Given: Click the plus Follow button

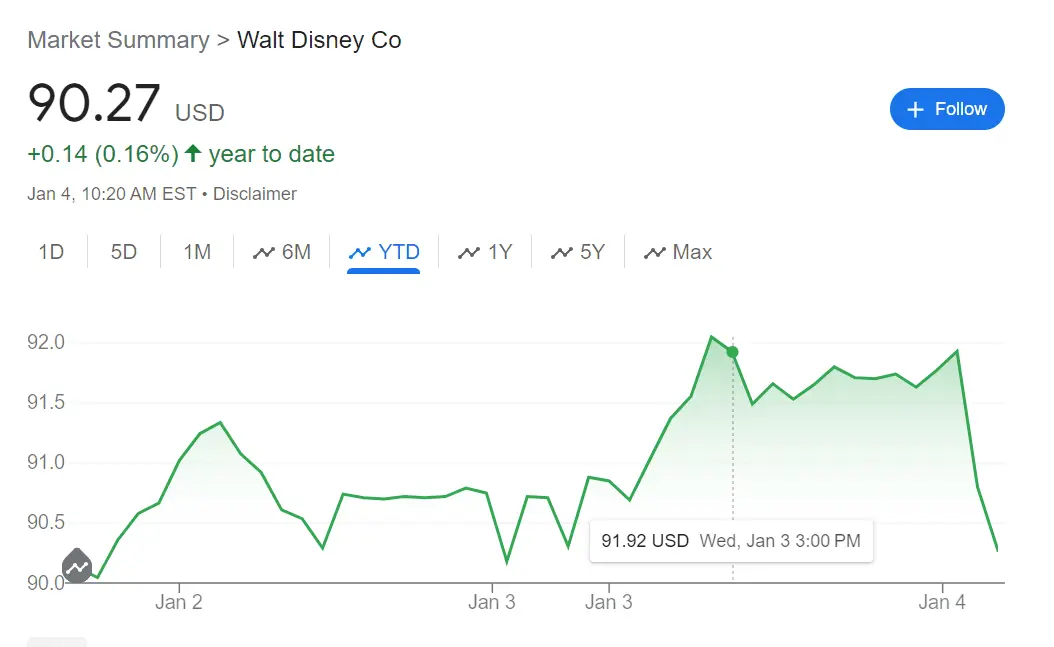Looking at the screenshot, I should 946,109.
